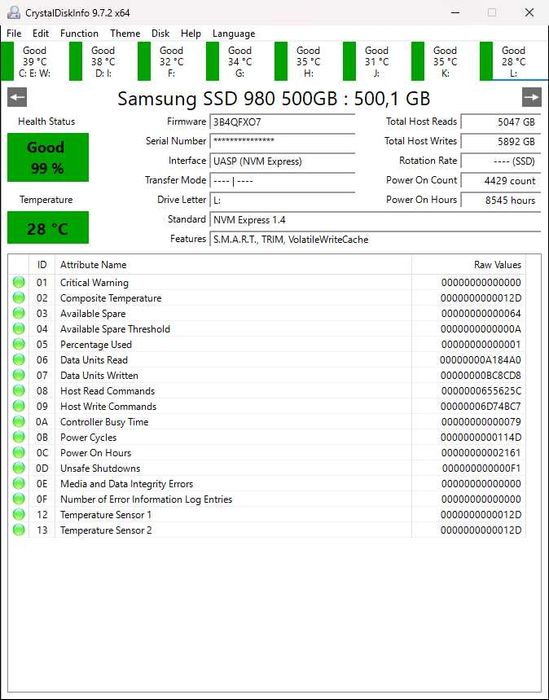Select disk tab J: at 31 °C
Image resolution: width=549 pixels, height=700 pixels.
(376, 62)
